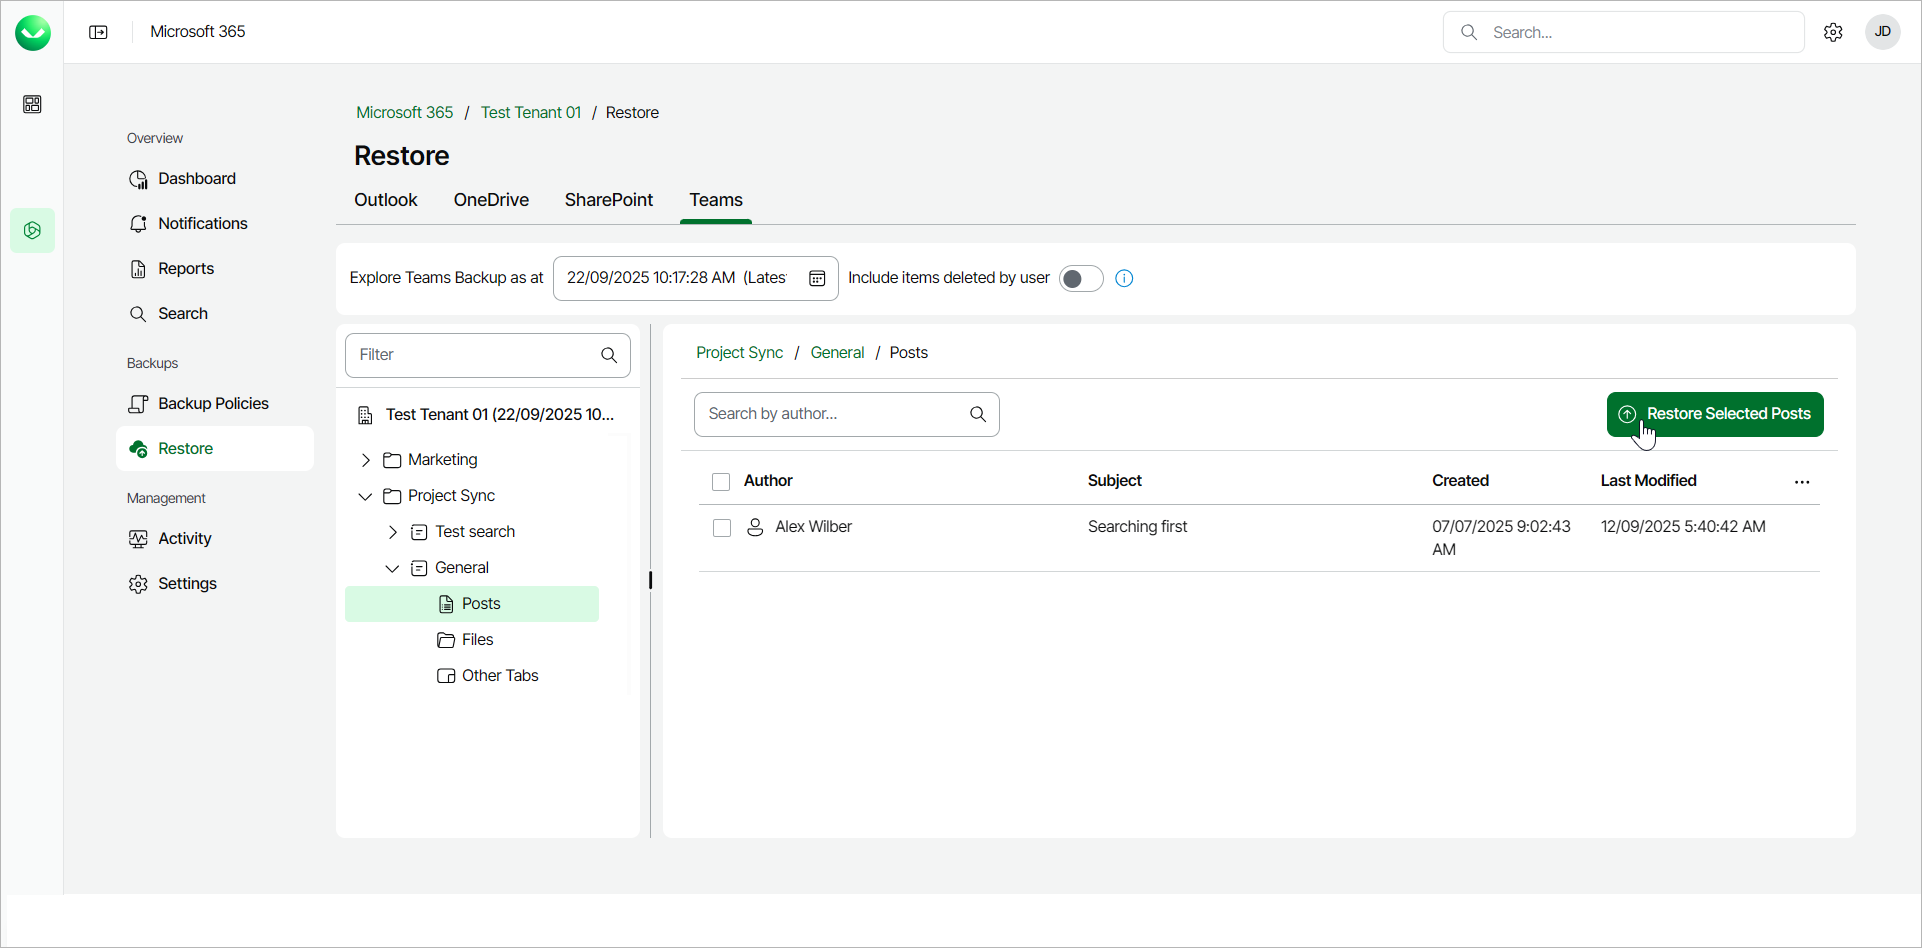This screenshot has width=1922, height=948.
Task: Expand the Marketing team folder
Action: [366, 460]
